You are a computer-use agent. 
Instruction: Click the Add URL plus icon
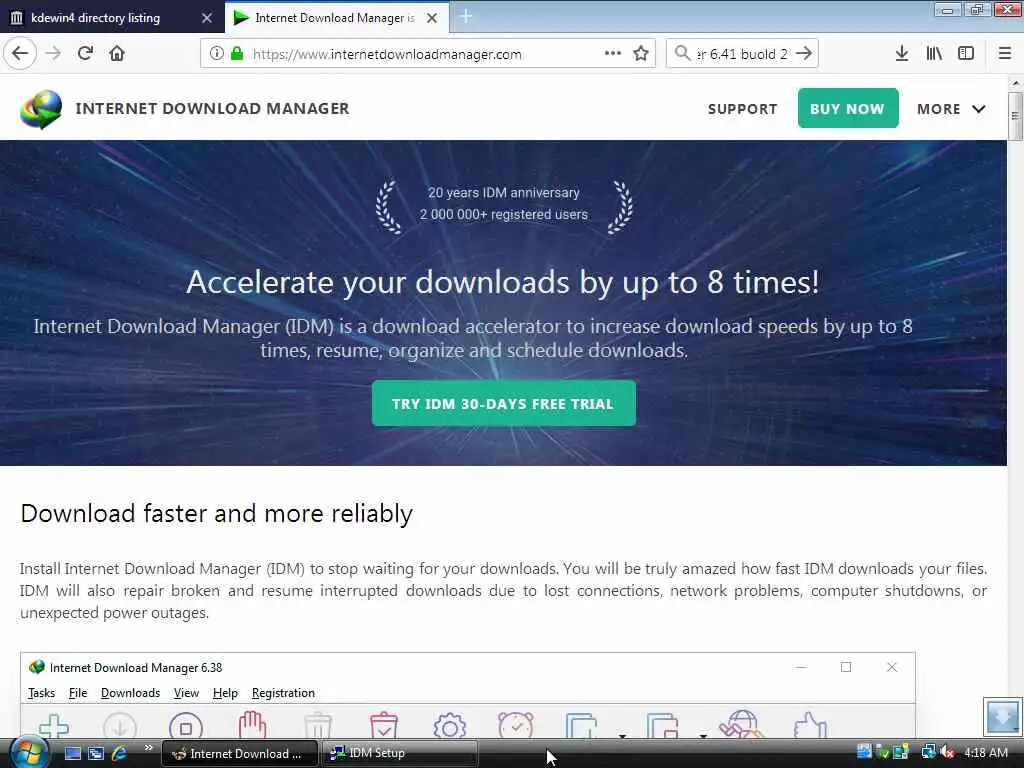coord(54,726)
